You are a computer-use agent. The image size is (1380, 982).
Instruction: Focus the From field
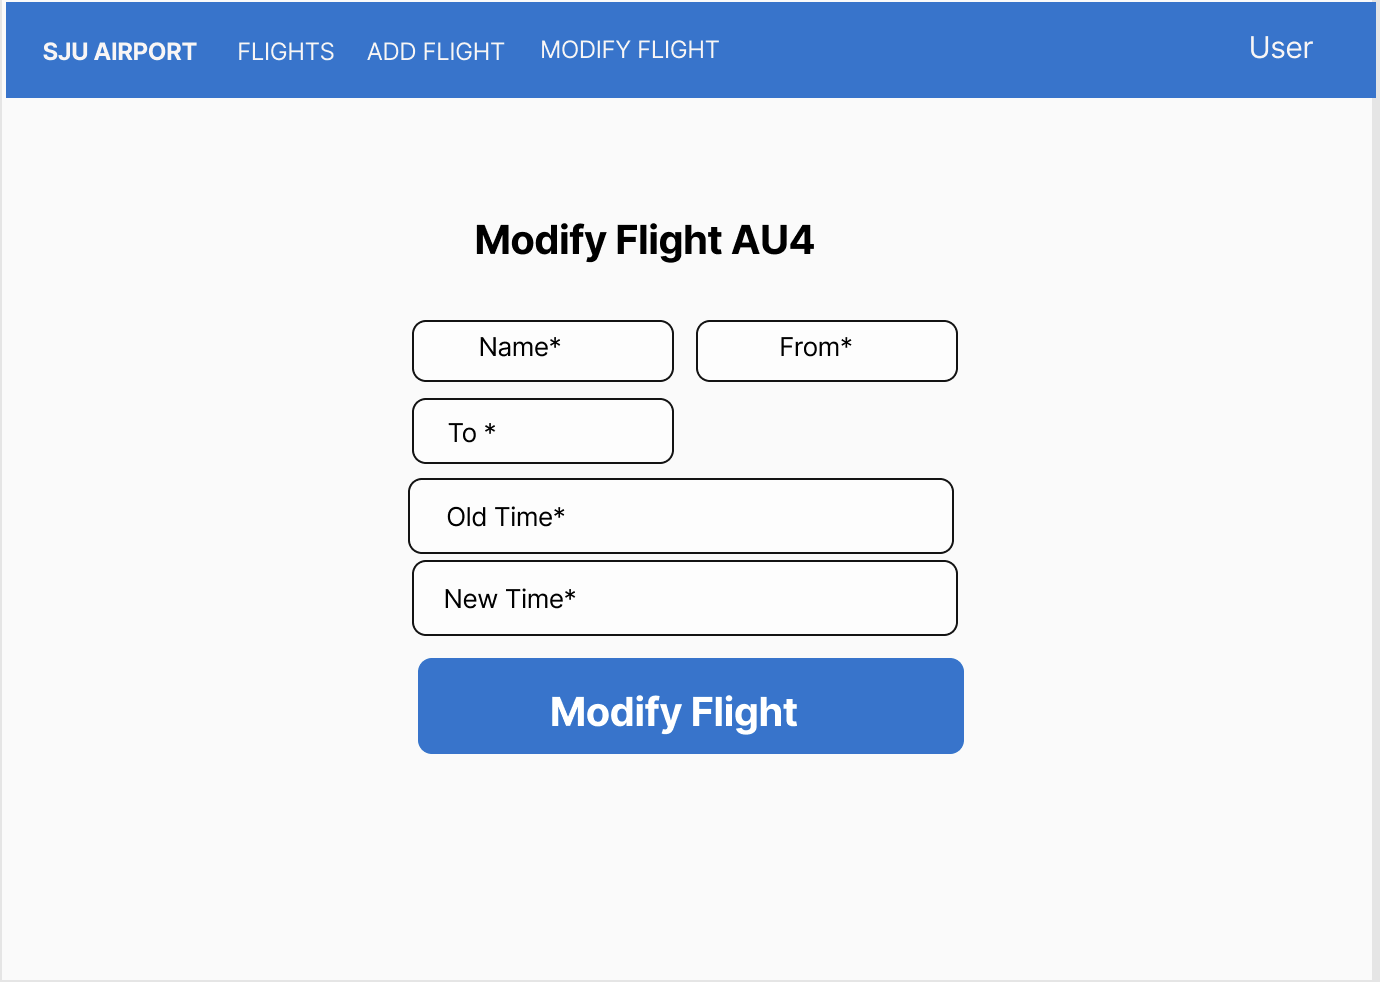[826, 350]
